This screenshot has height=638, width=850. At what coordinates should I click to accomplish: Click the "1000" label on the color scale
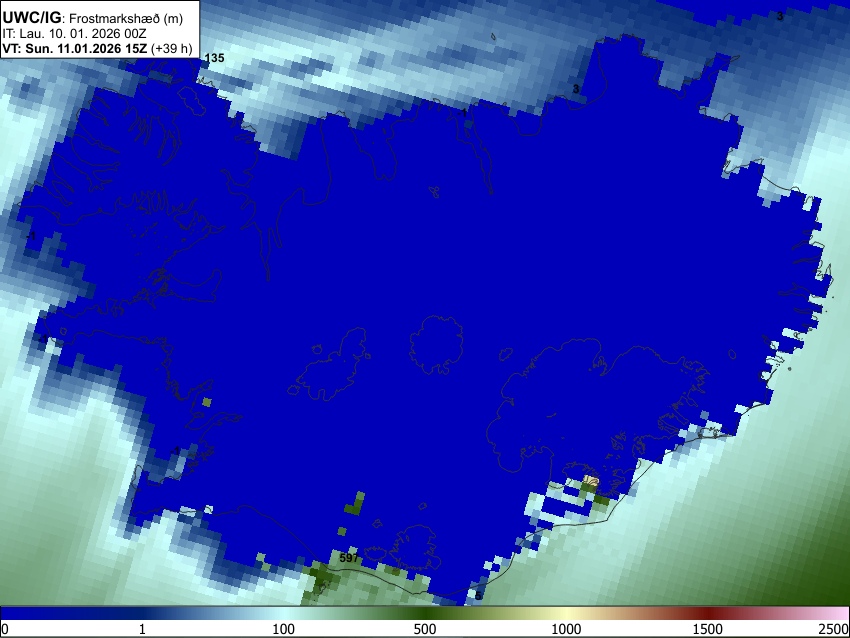pyautogui.click(x=566, y=629)
